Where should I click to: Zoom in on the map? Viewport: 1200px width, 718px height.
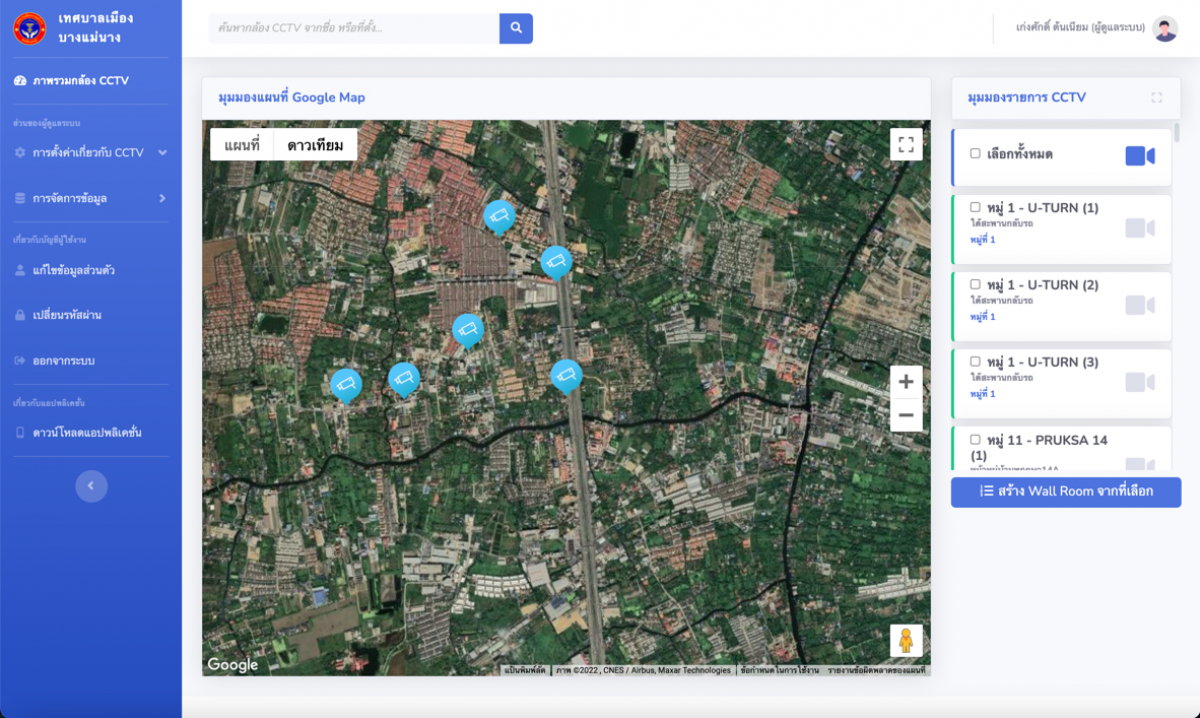[906, 382]
